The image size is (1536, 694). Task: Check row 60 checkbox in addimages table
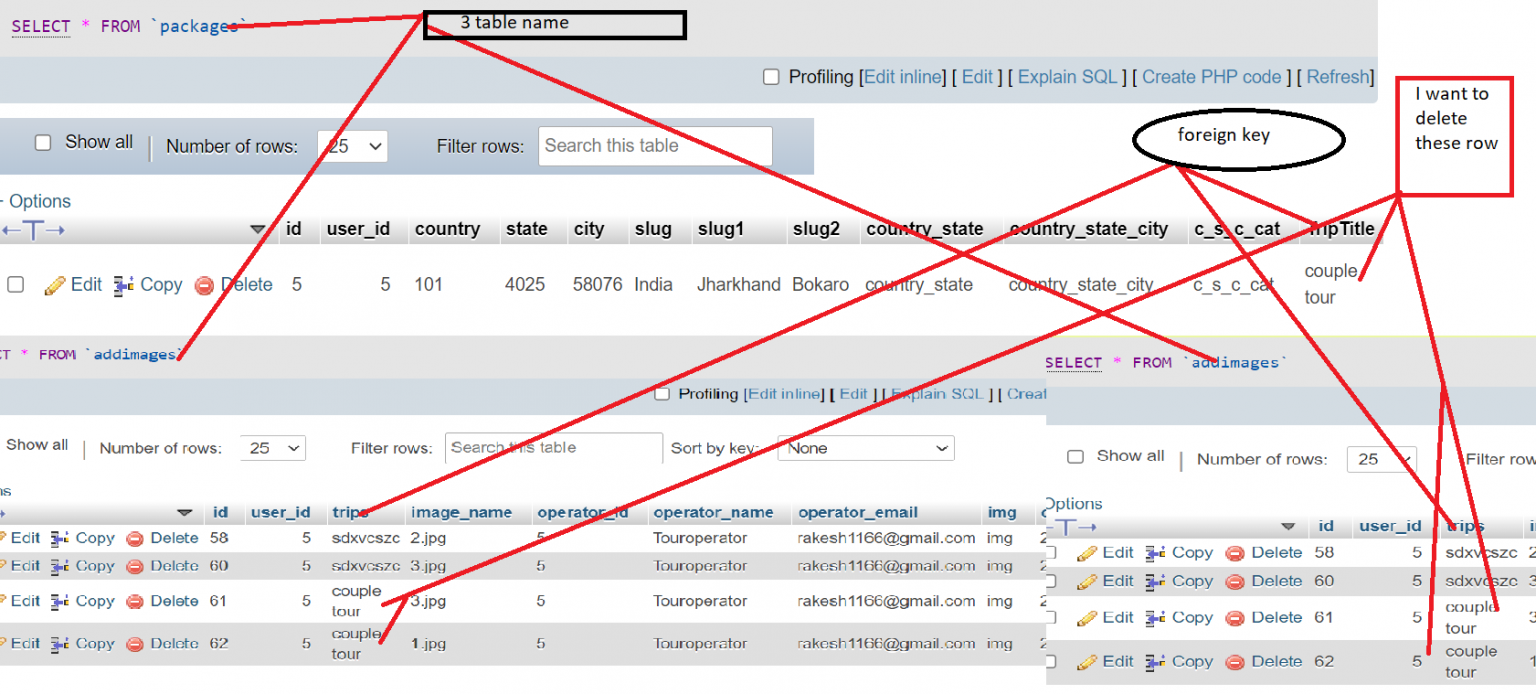(1050, 581)
